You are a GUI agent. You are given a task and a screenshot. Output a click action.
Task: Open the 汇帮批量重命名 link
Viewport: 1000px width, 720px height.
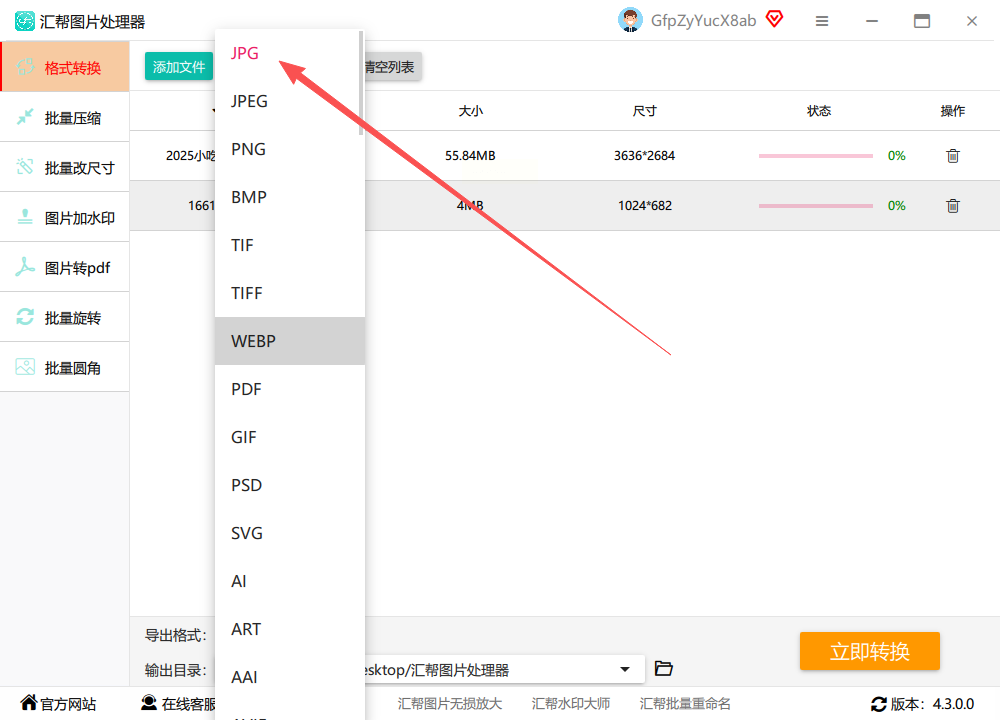click(685, 703)
